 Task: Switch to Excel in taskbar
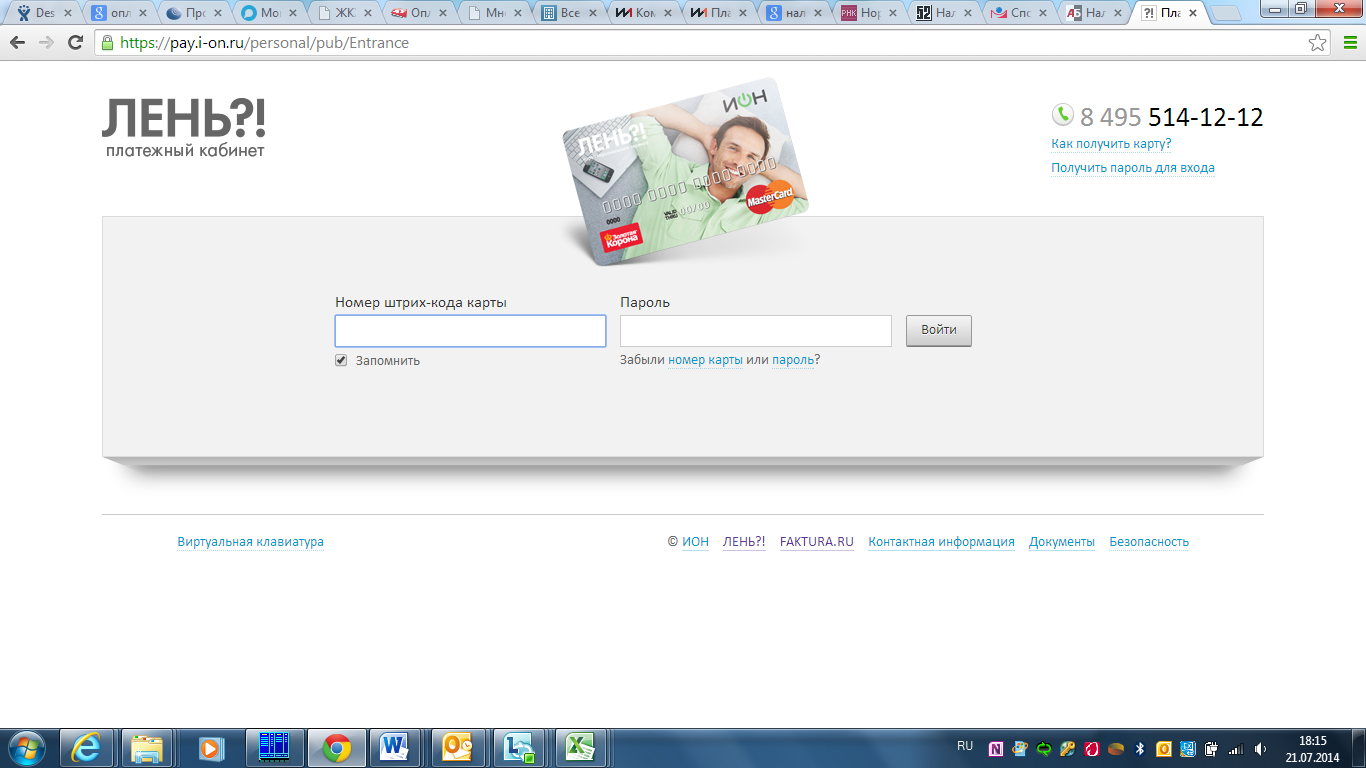582,747
